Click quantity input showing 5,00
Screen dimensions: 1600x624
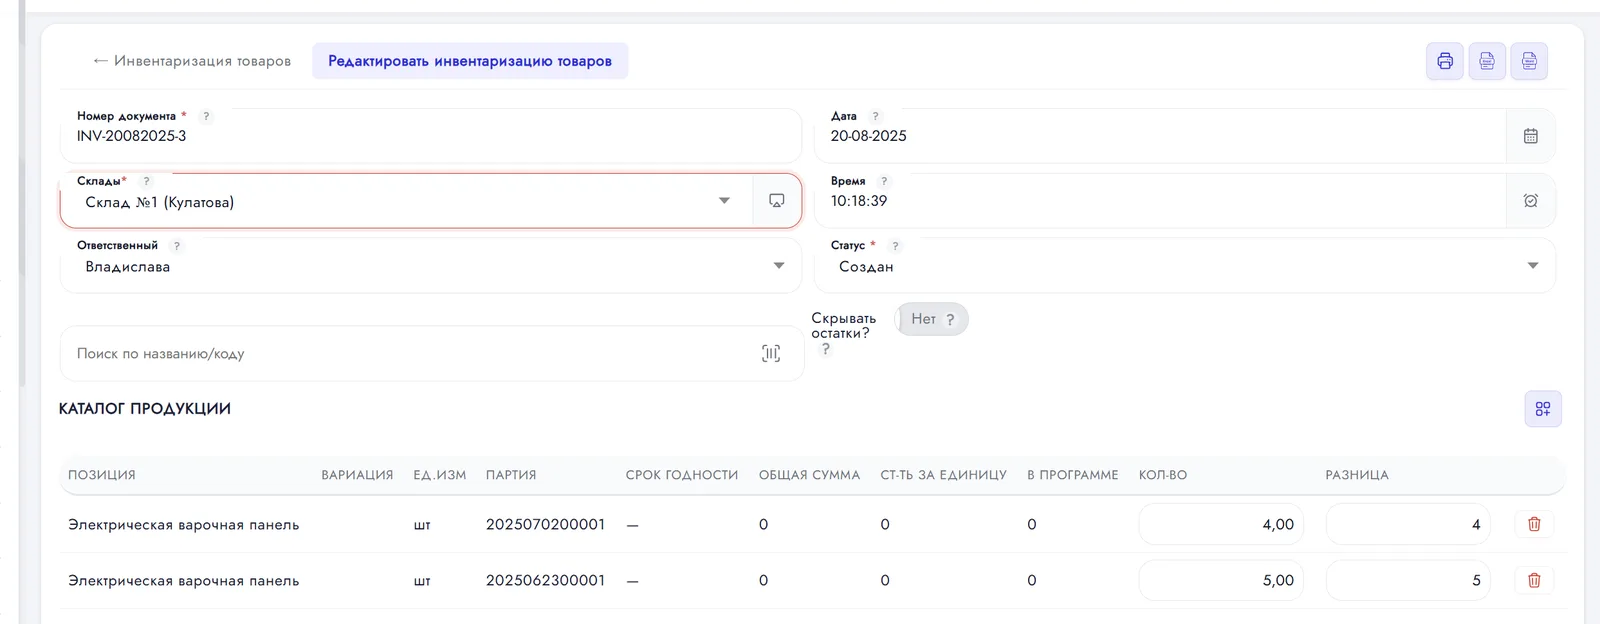1221,580
